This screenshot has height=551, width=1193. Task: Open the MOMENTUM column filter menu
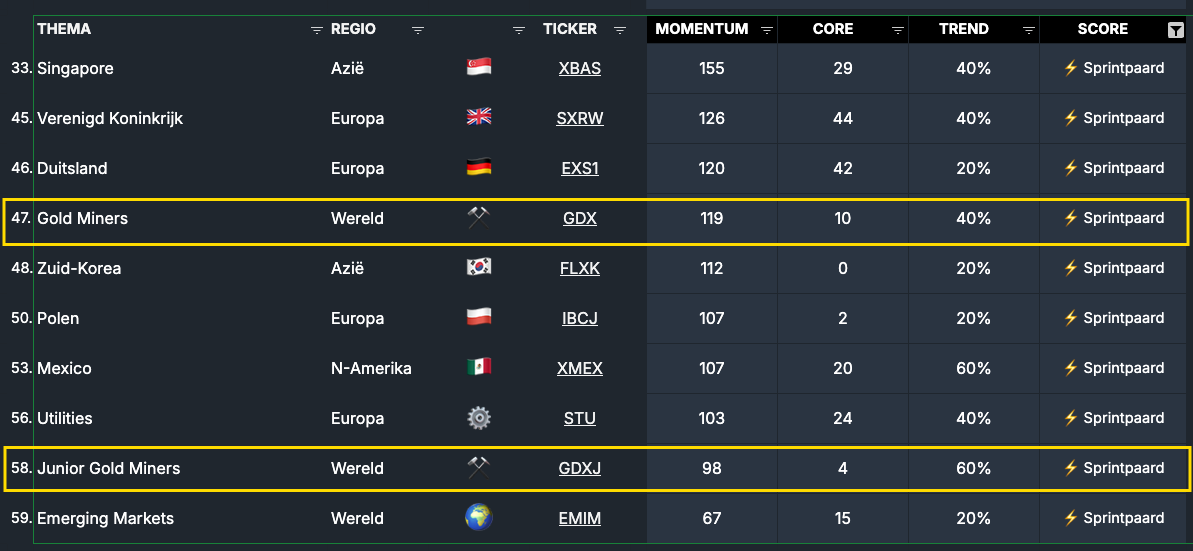coord(767,30)
